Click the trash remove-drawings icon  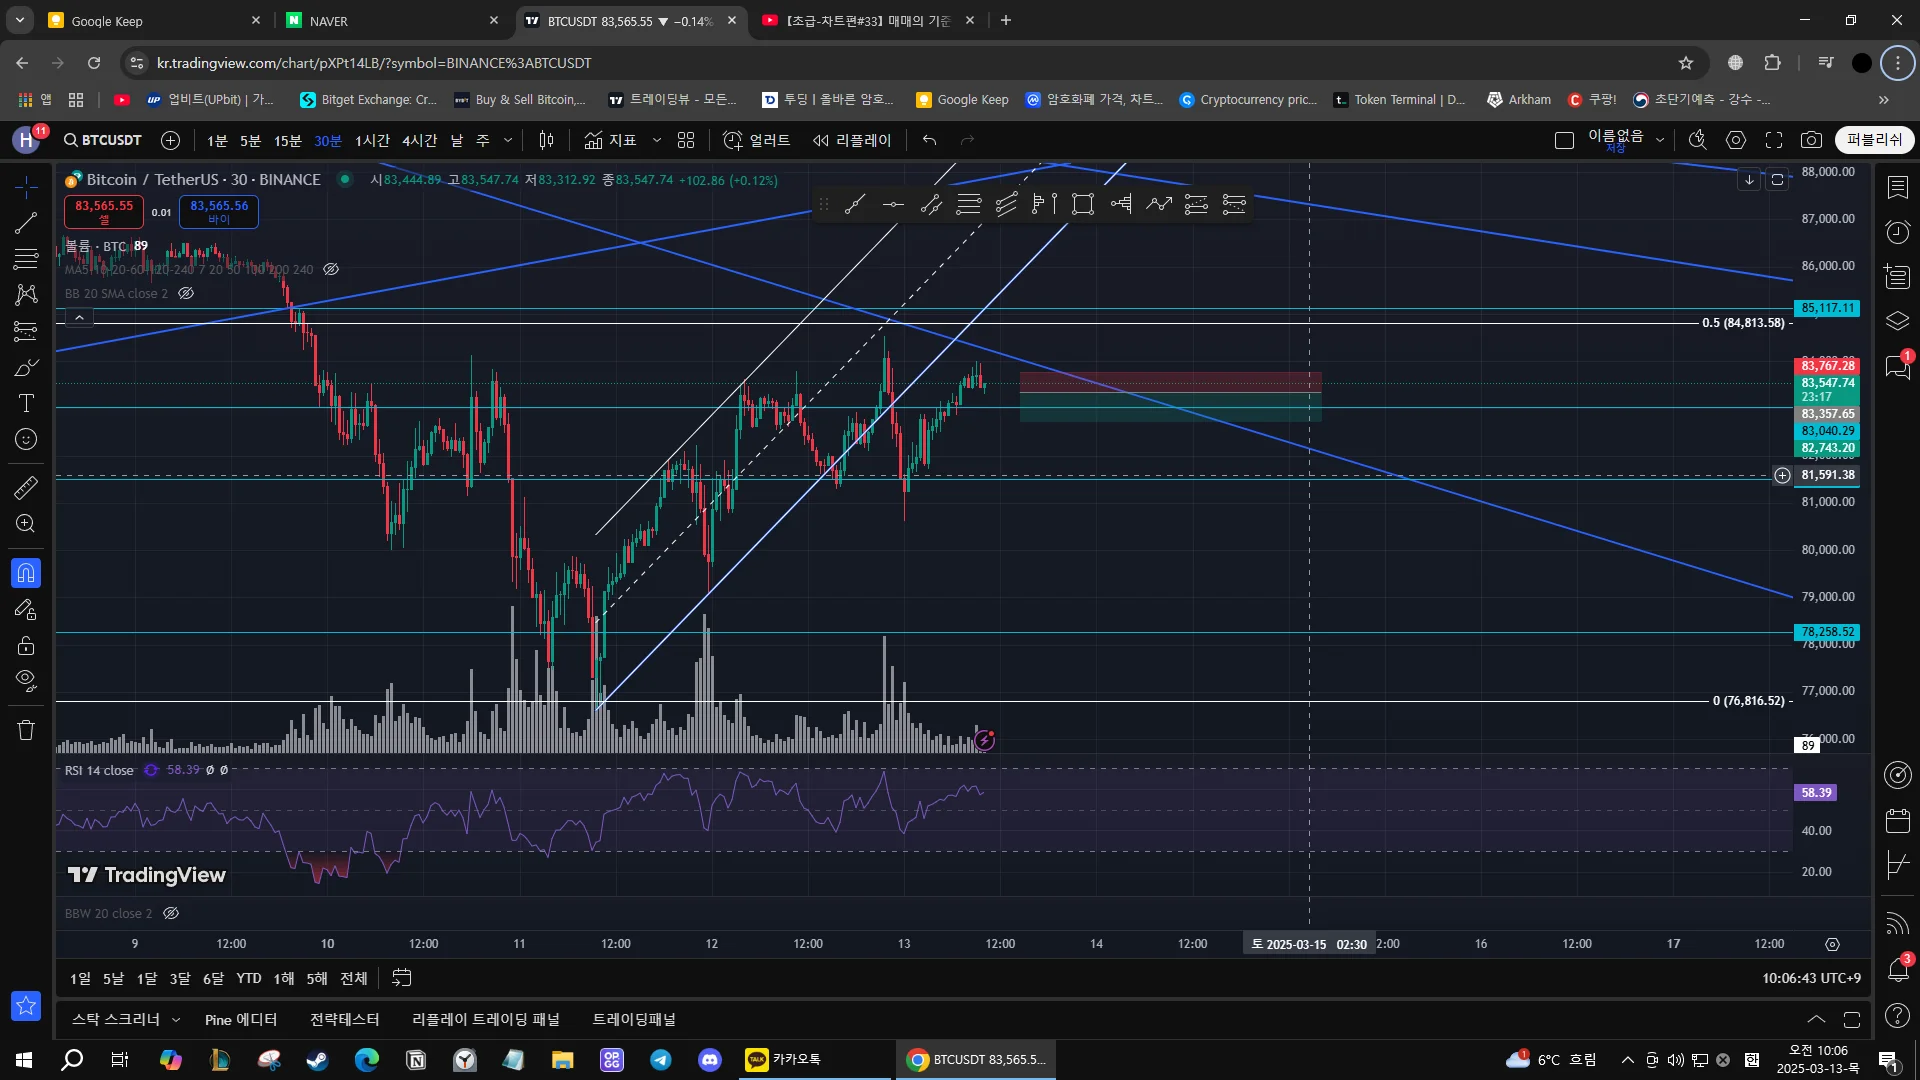26,730
